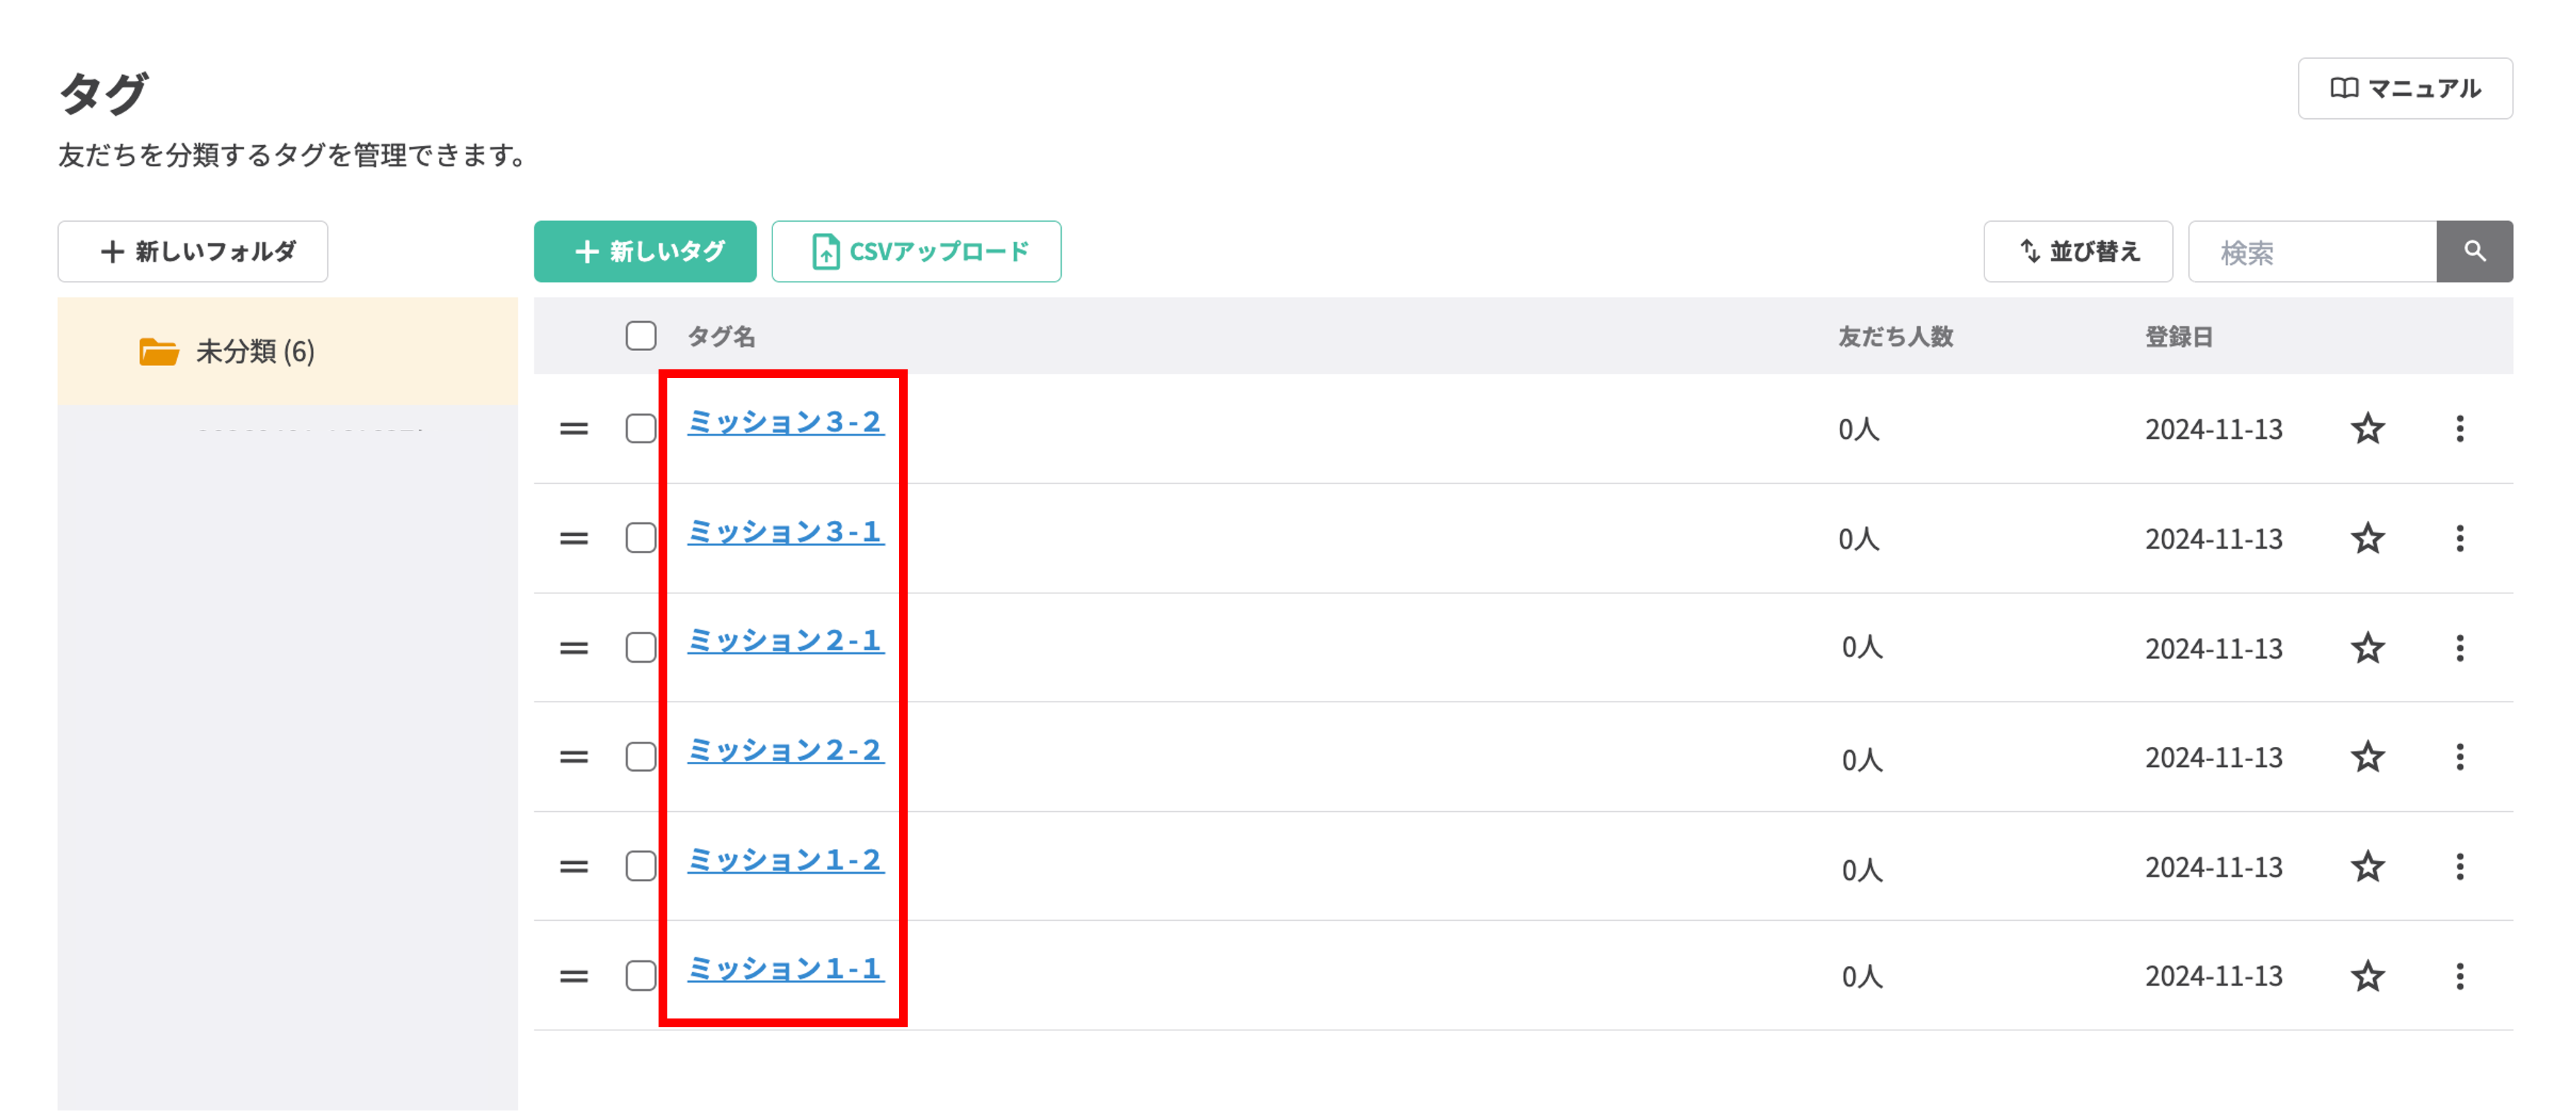Check the select-all checkbox in table header

click(640, 337)
